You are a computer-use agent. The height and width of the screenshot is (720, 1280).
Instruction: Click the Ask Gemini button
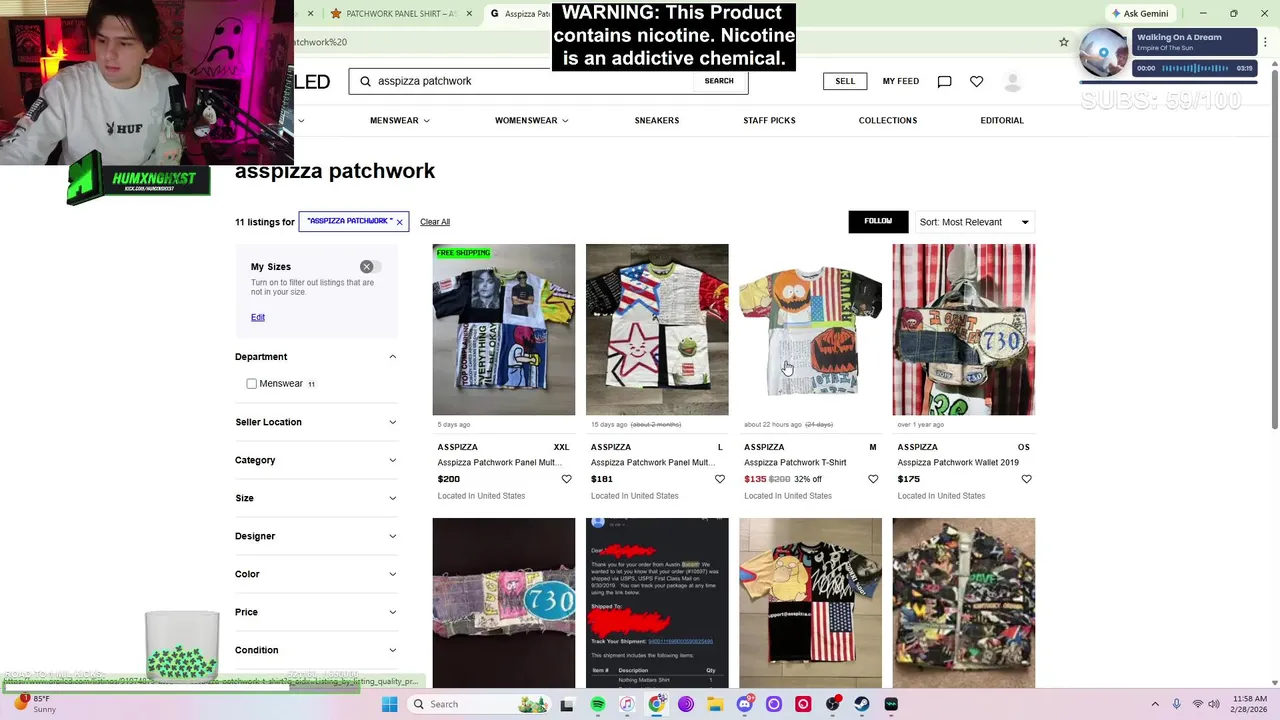1140,13
